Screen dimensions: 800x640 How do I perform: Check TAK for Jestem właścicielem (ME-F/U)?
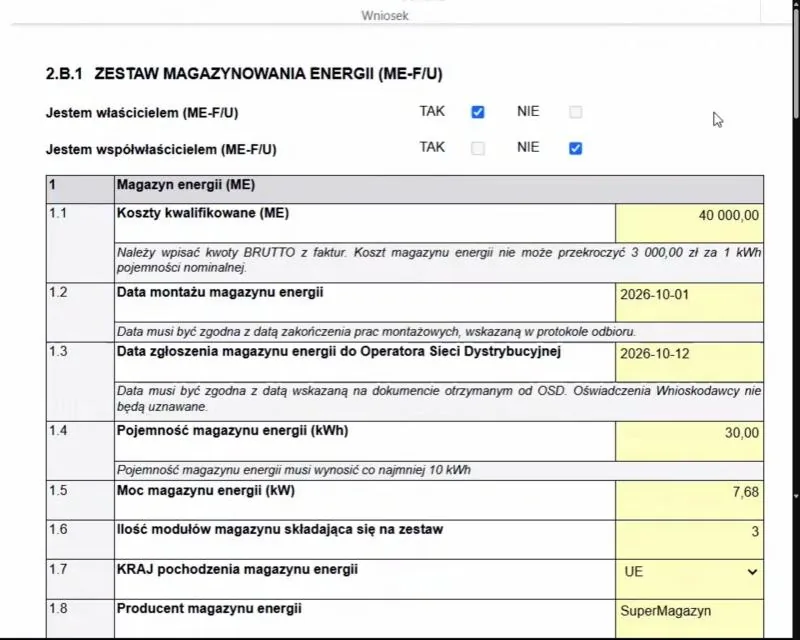pos(478,112)
